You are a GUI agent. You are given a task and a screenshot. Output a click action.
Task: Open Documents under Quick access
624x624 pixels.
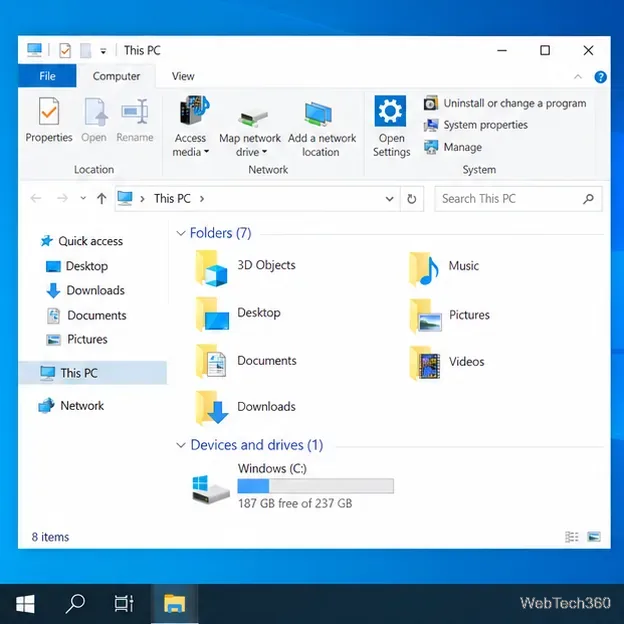[86, 315]
